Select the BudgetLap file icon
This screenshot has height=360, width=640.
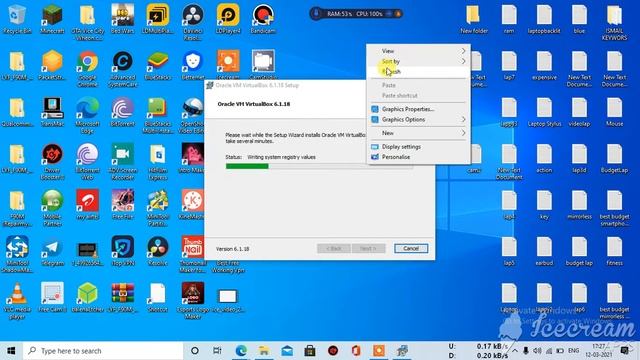614,158
